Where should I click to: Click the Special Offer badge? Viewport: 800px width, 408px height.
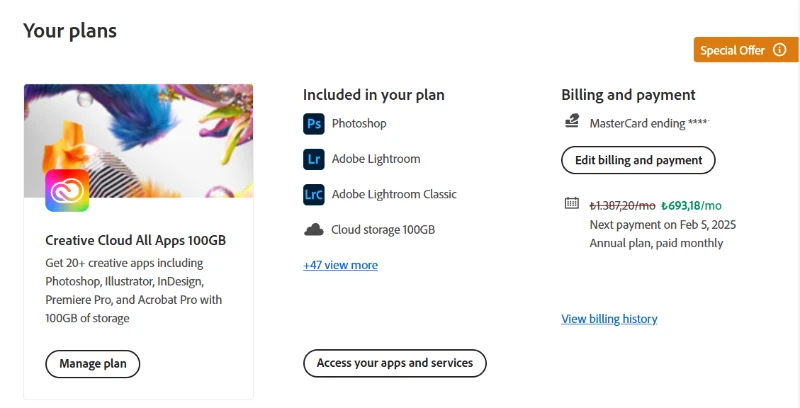(745, 50)
